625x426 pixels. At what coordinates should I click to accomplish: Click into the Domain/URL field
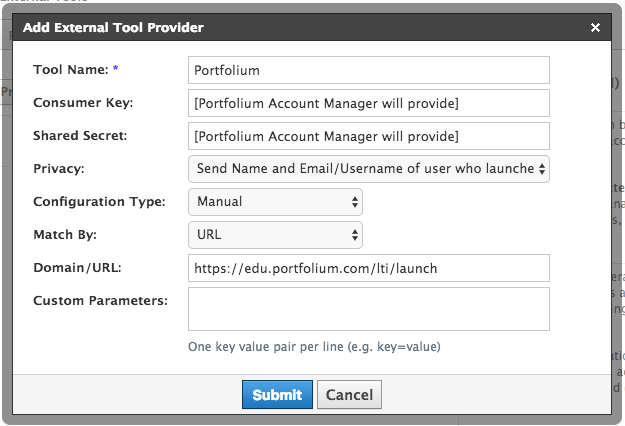point(368,268)
